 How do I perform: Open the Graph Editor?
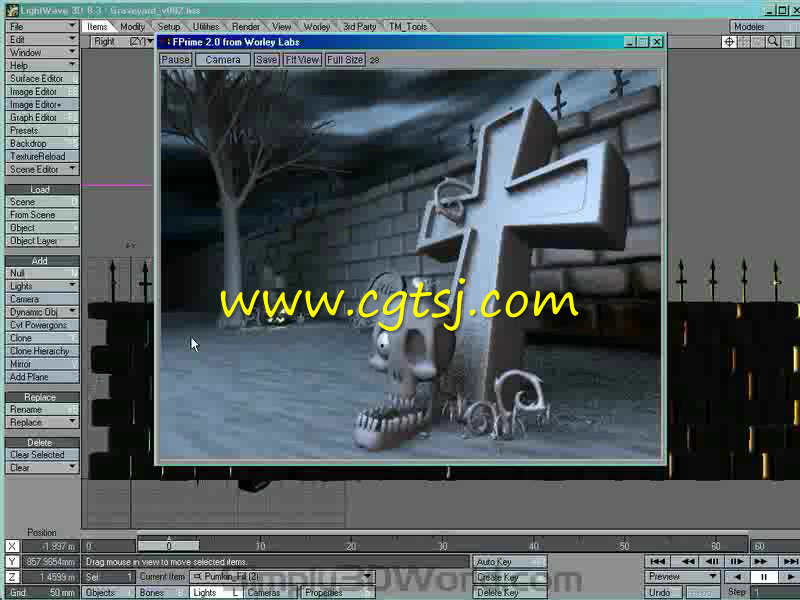coord(42,117)
